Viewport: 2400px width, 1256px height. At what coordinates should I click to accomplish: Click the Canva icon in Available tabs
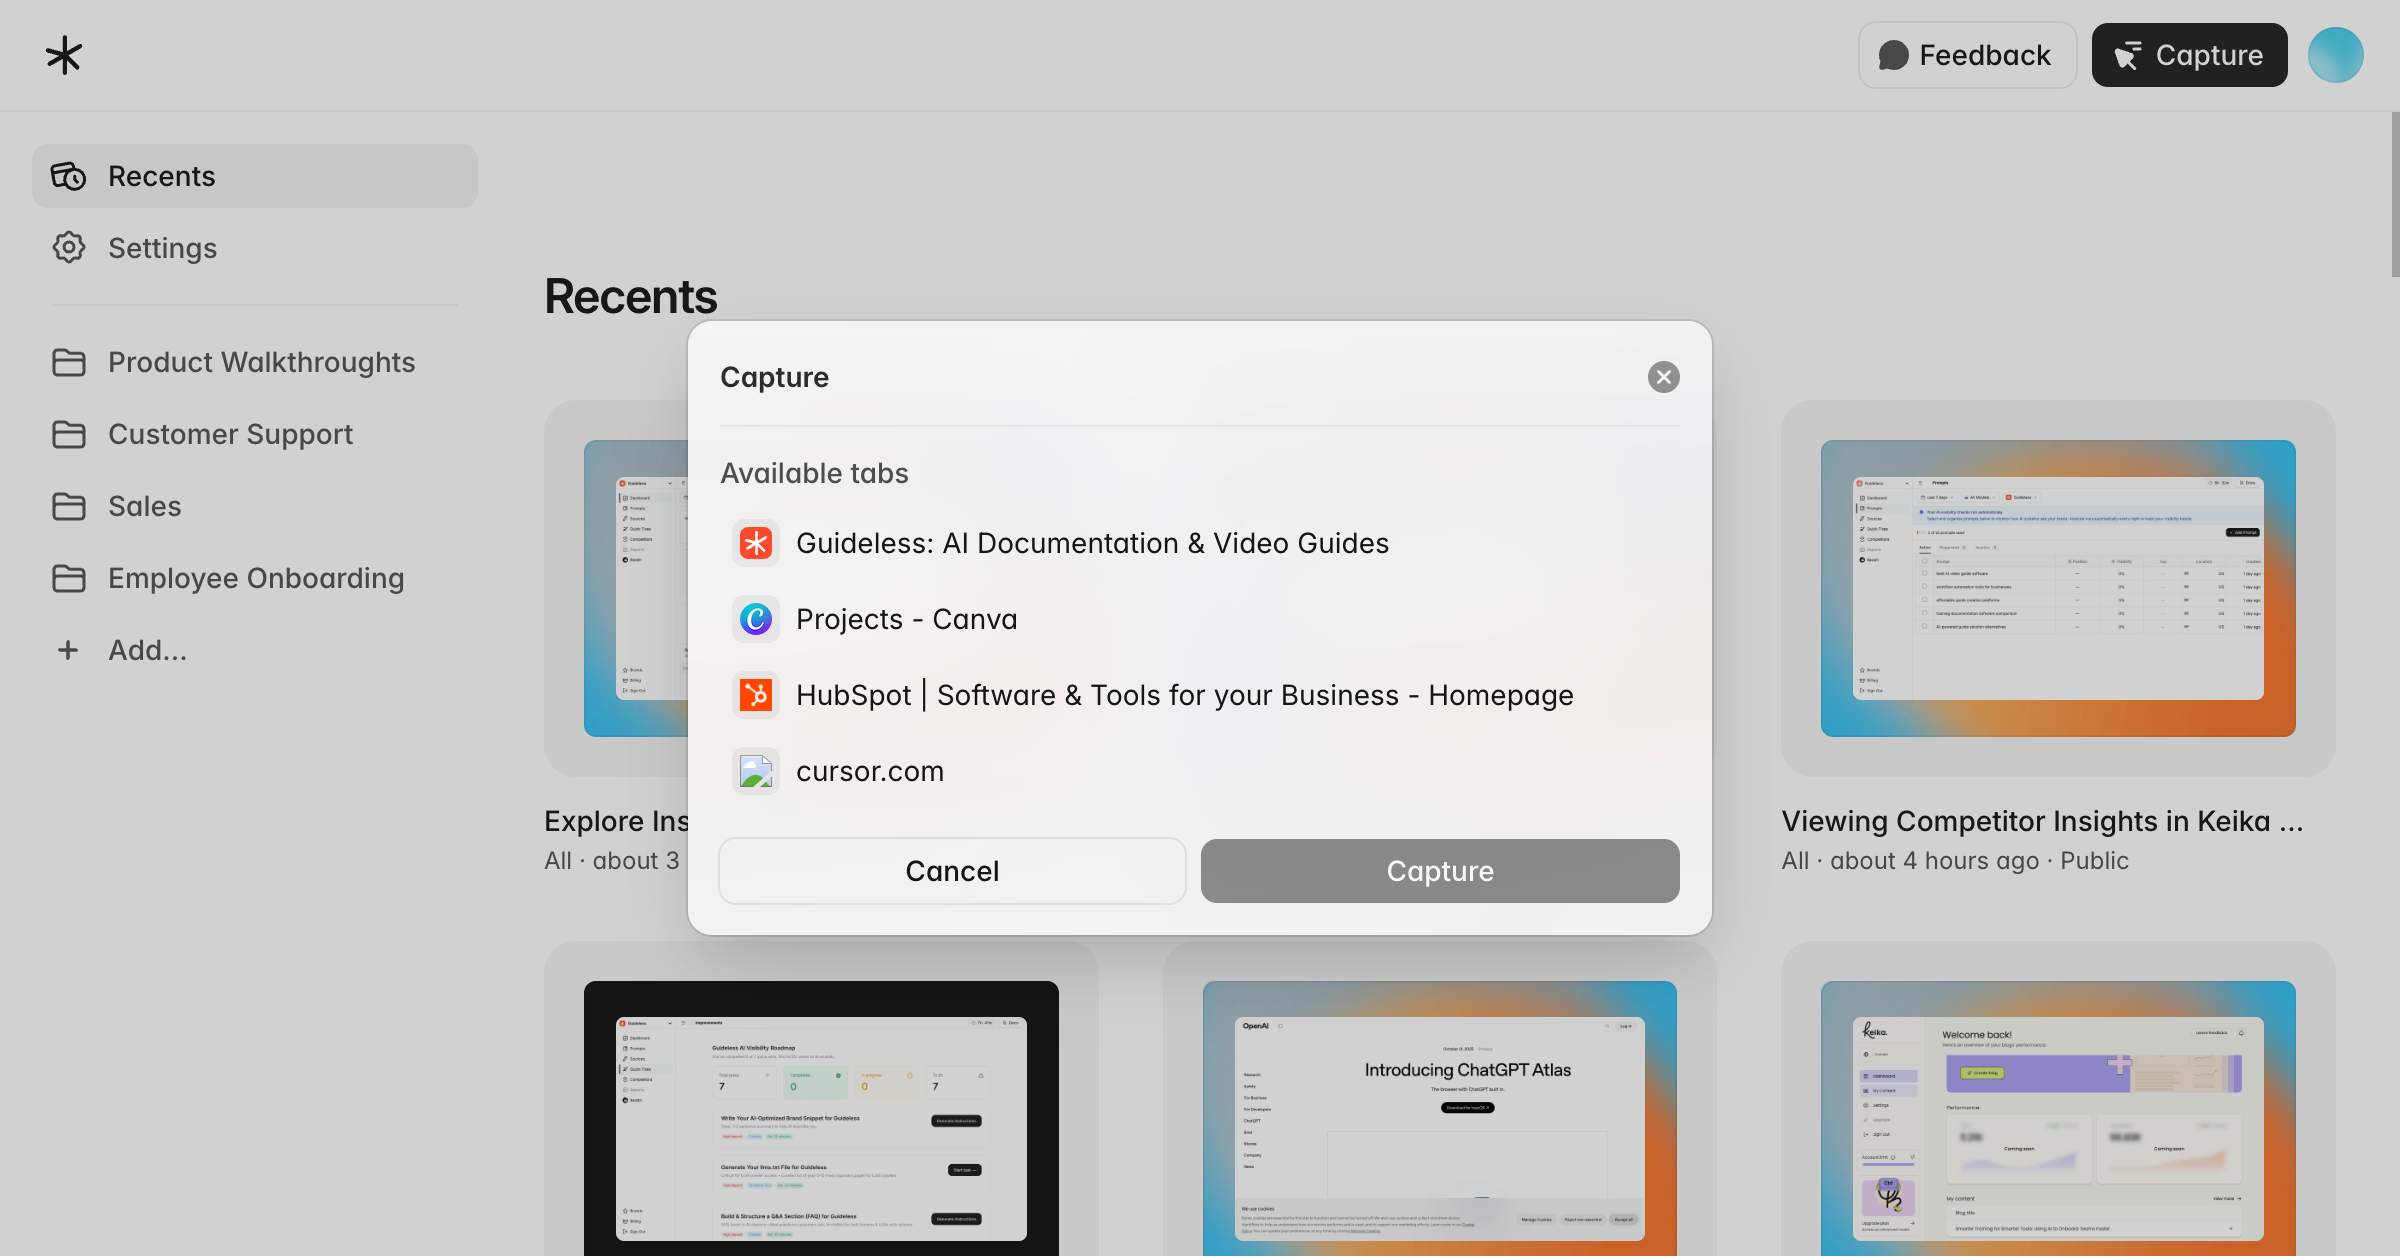point(756,619)
